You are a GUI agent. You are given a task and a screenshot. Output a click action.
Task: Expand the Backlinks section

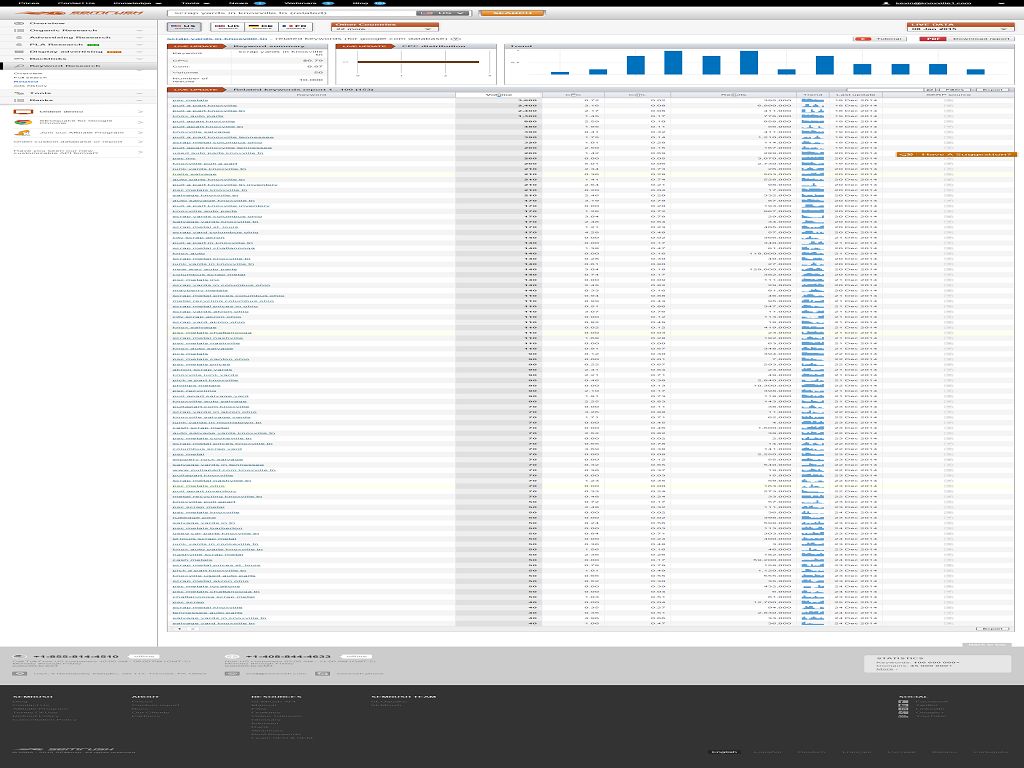140,59
